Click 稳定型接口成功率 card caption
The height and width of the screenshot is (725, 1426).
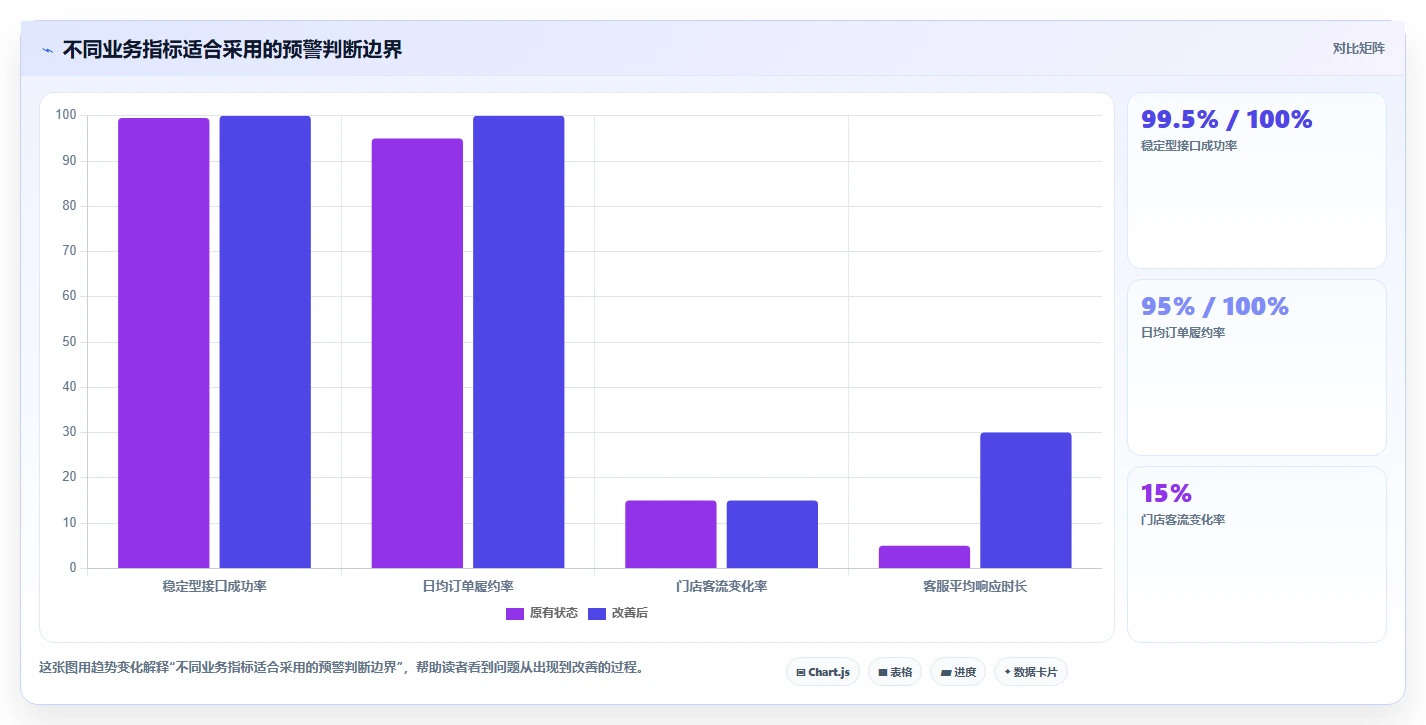coord(1189,146)
